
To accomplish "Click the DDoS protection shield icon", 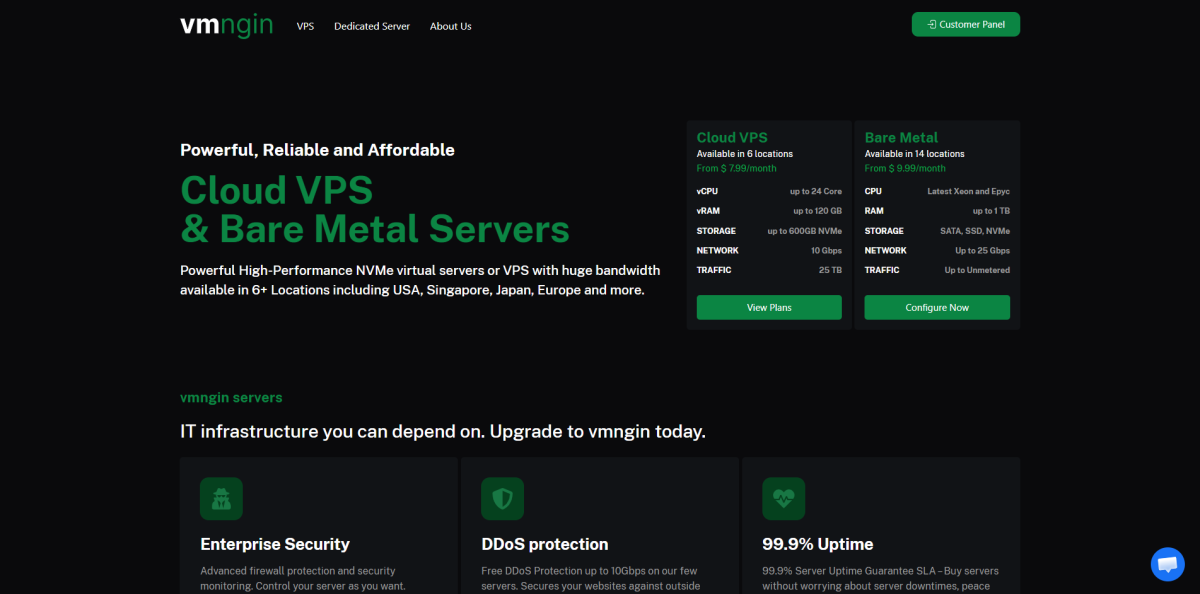I will 502,498.
